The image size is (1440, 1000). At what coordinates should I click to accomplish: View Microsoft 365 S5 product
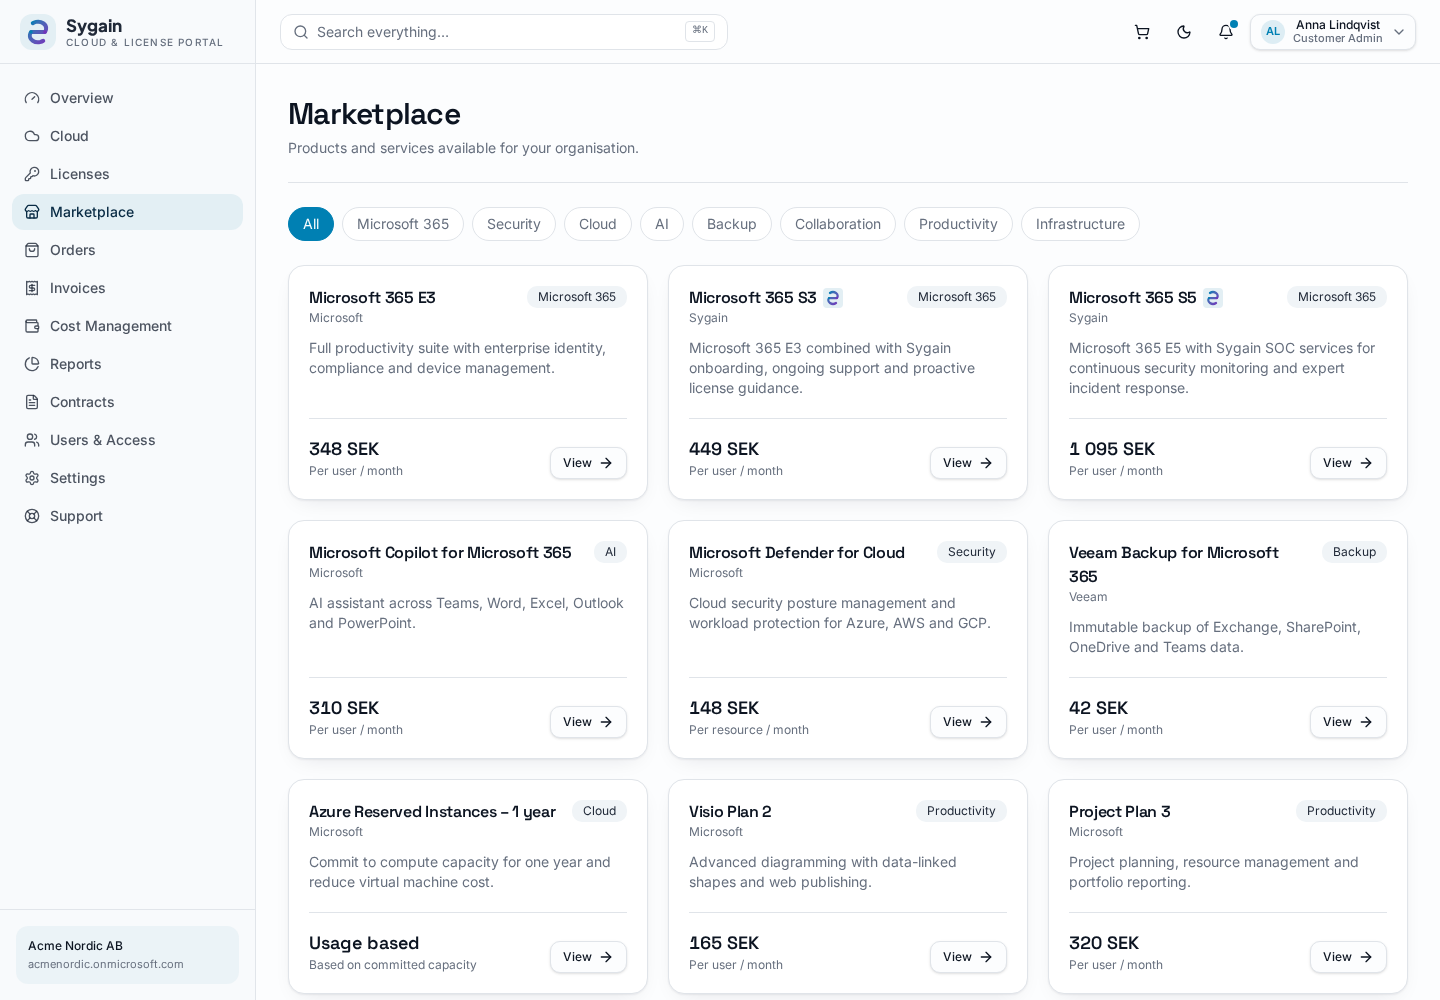click(1348, 463)
